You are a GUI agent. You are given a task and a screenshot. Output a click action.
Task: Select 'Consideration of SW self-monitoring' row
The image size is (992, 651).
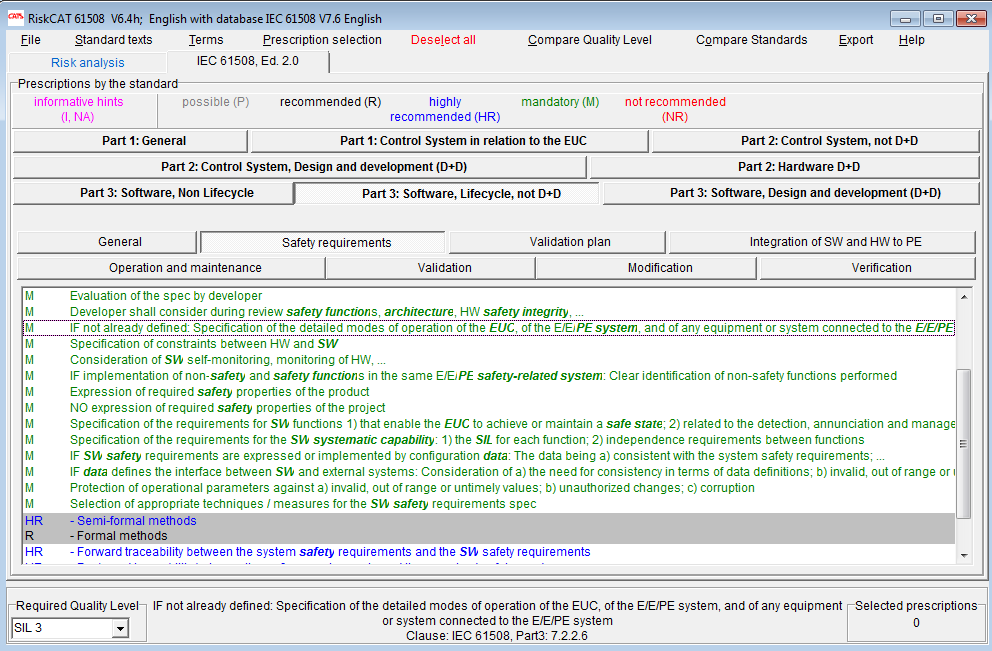(x=488, y=360)
